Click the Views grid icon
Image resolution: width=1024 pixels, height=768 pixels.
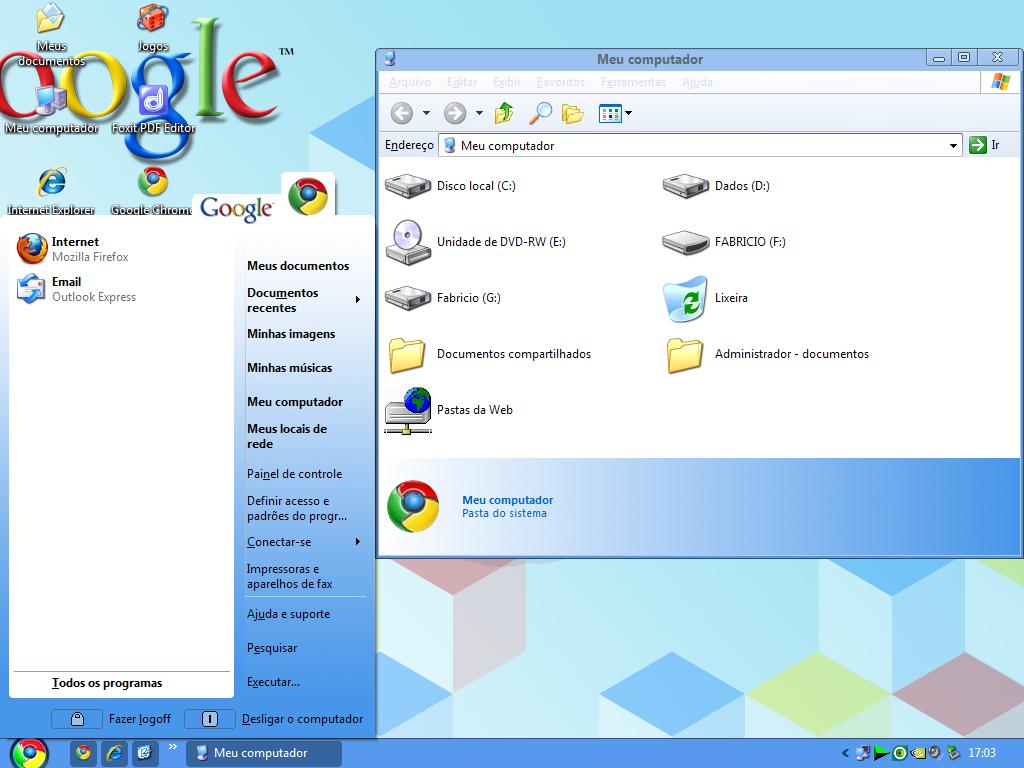609,114
